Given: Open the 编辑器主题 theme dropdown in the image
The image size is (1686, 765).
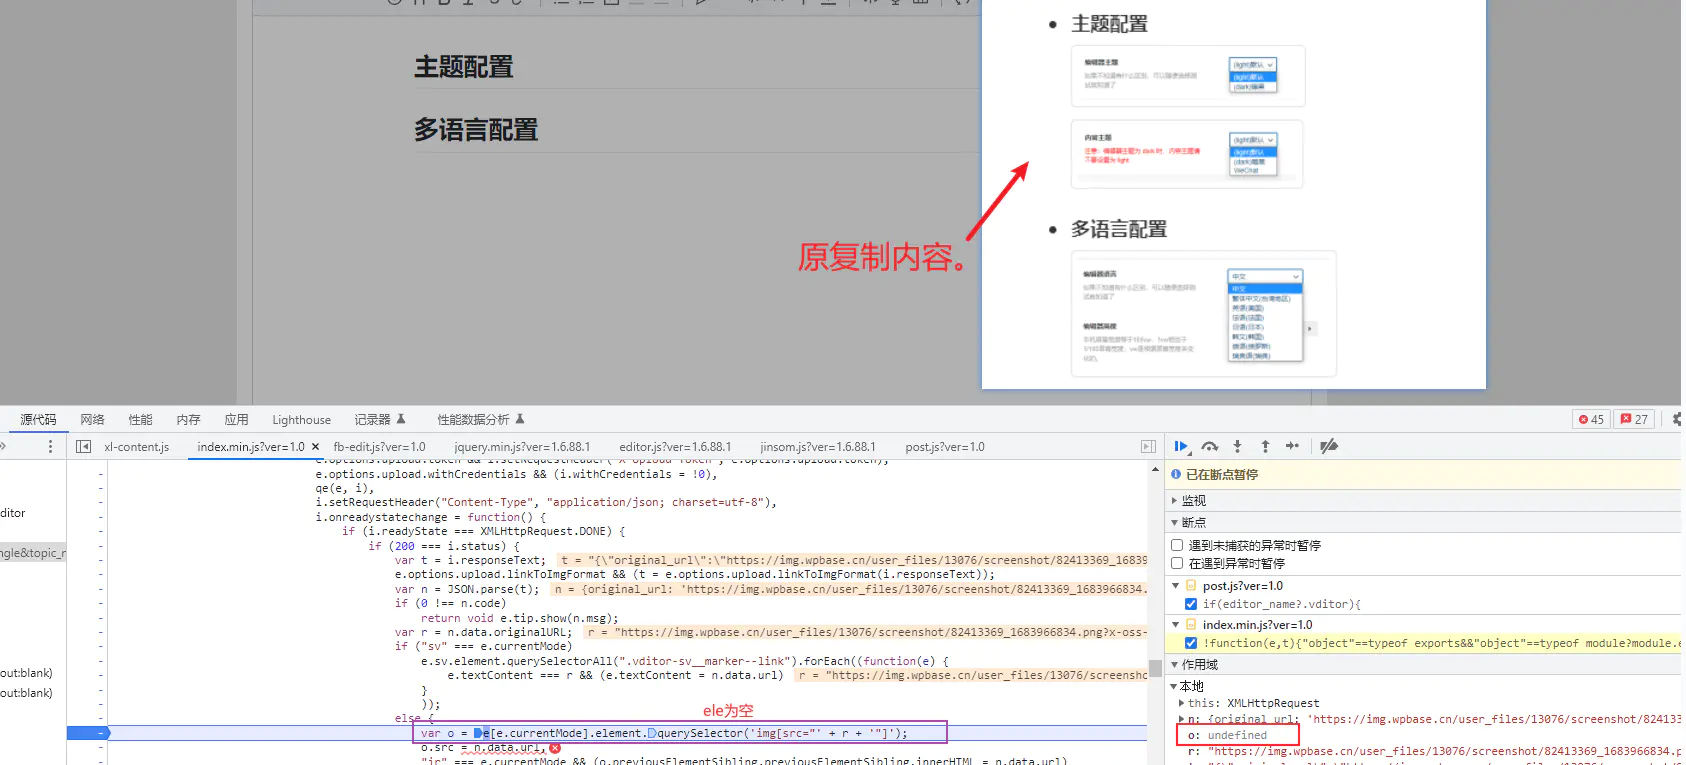Looking at the screenshot, I should 1253,65.
